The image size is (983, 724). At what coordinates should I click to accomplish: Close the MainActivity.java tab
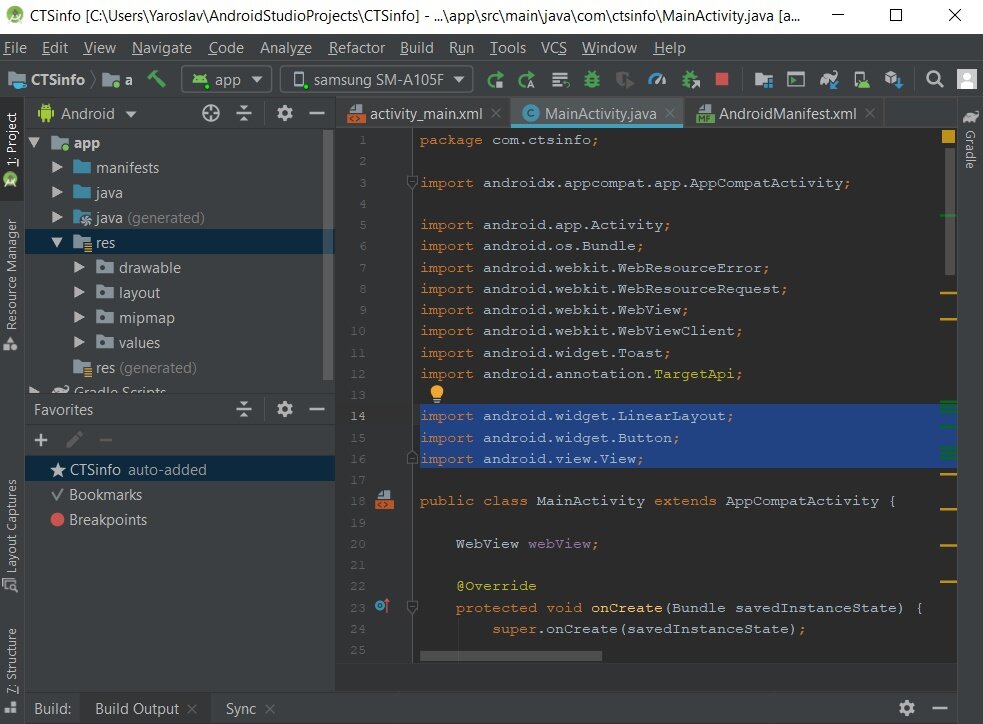pyautogui.click(x=670, y=113)
